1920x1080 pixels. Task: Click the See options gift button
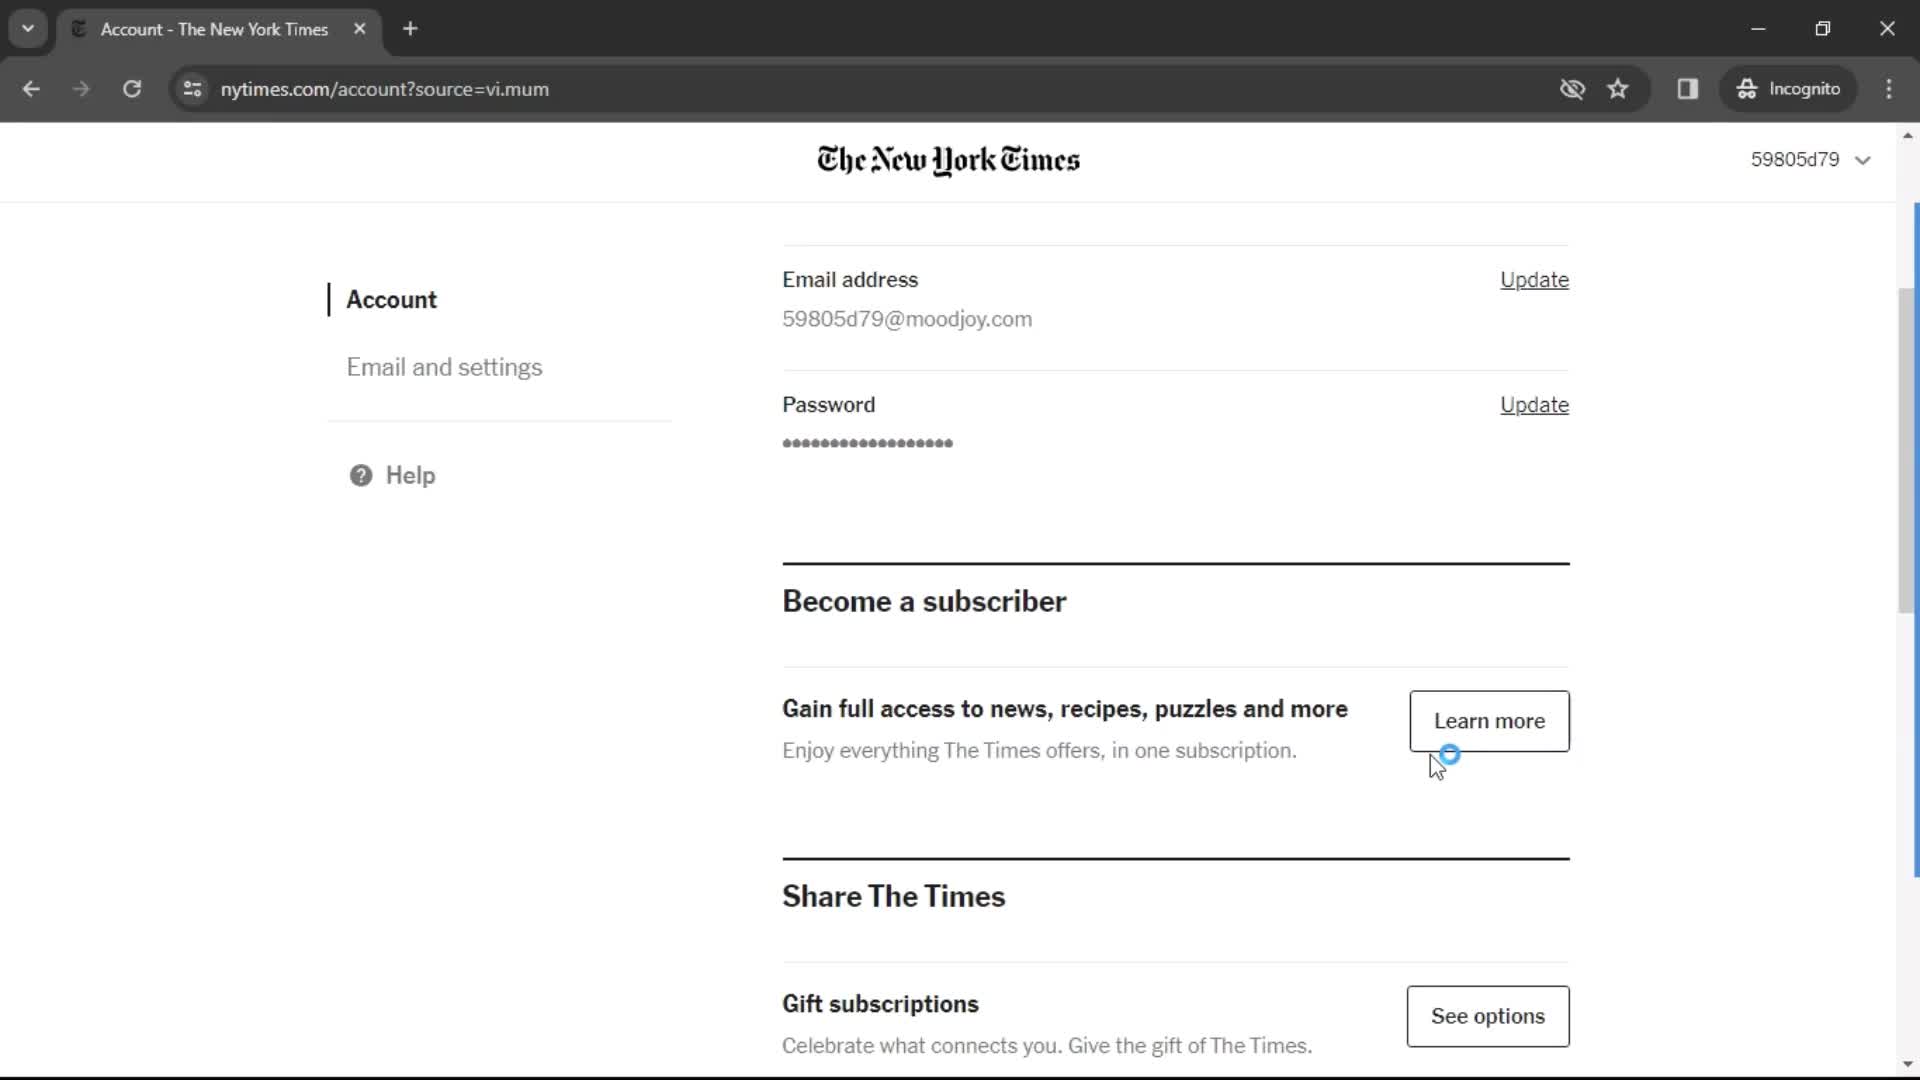click(1487, 1017)
